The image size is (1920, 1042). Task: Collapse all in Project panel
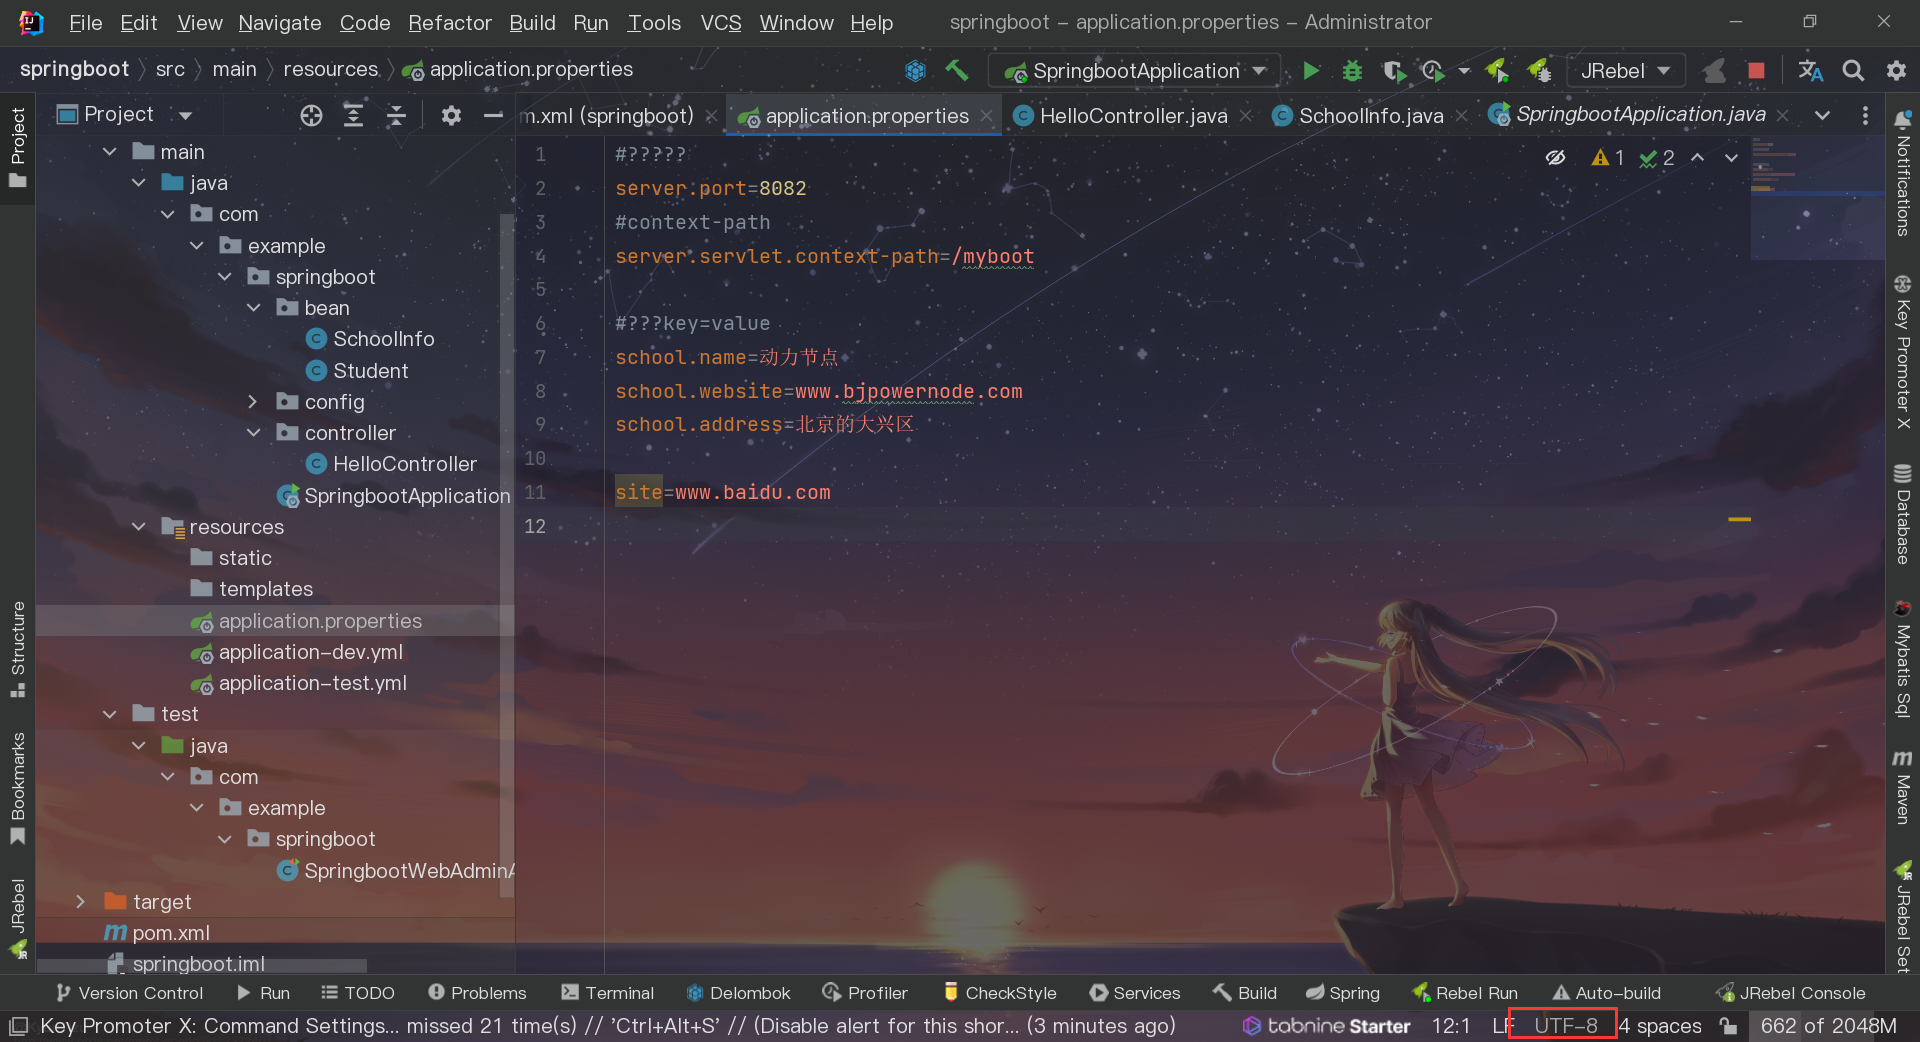pyautogui.click(x=396, y=116)
